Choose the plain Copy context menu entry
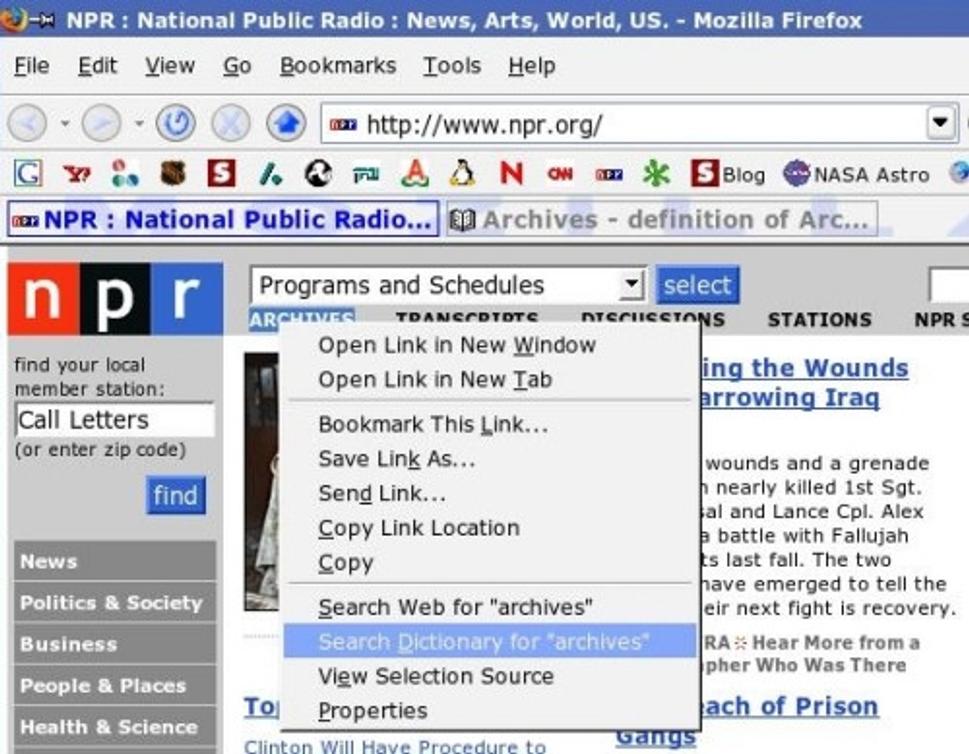 [x=491, y=563]
